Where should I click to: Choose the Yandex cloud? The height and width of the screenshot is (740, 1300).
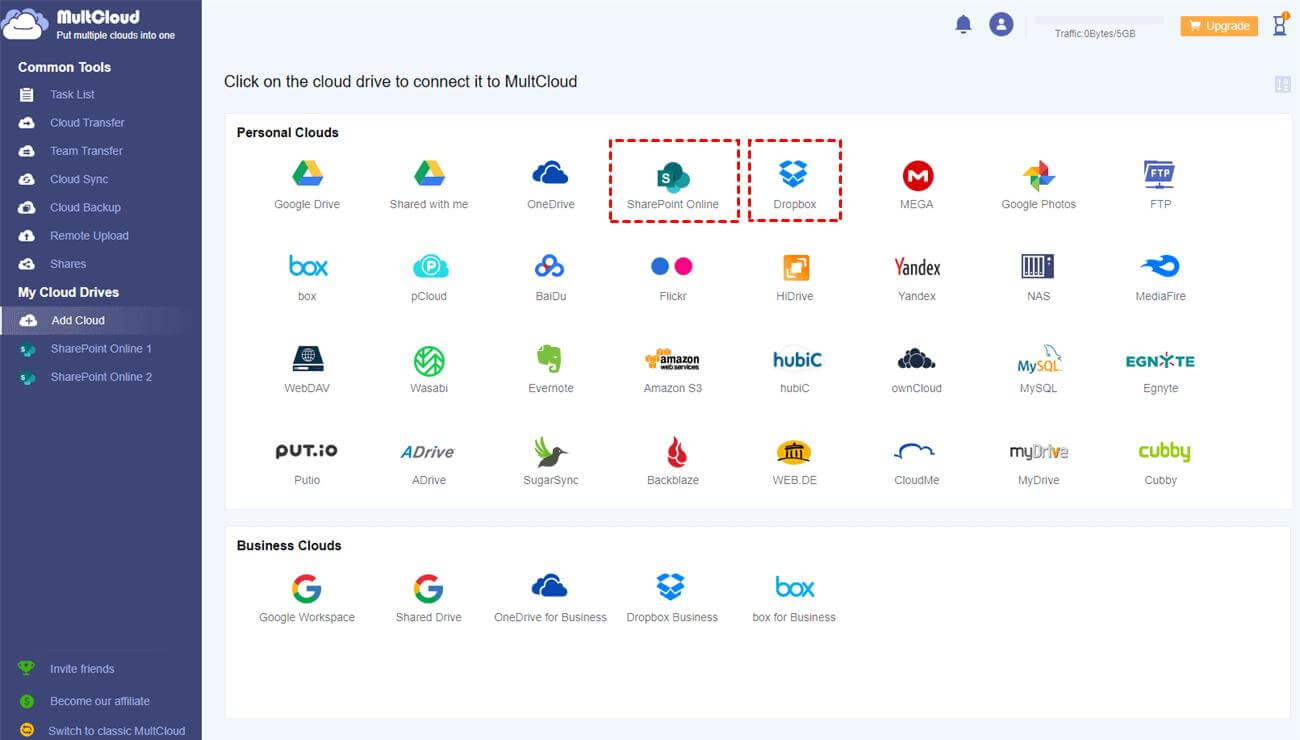pos(917,276)
